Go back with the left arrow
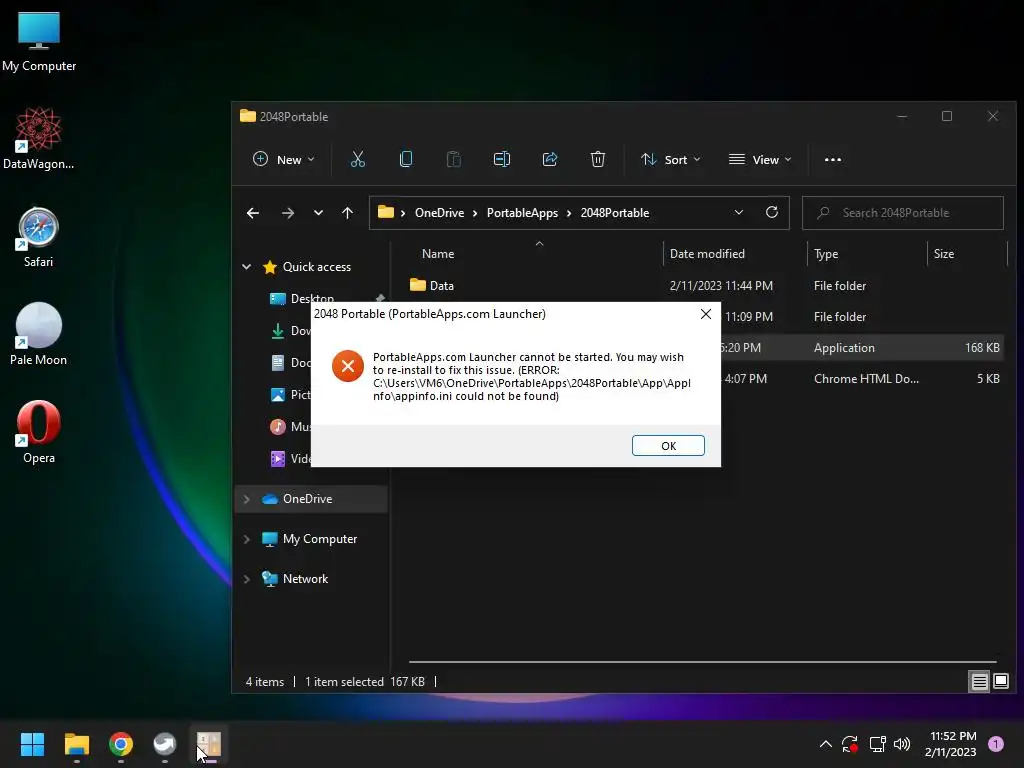 click(x=253, y=213)
